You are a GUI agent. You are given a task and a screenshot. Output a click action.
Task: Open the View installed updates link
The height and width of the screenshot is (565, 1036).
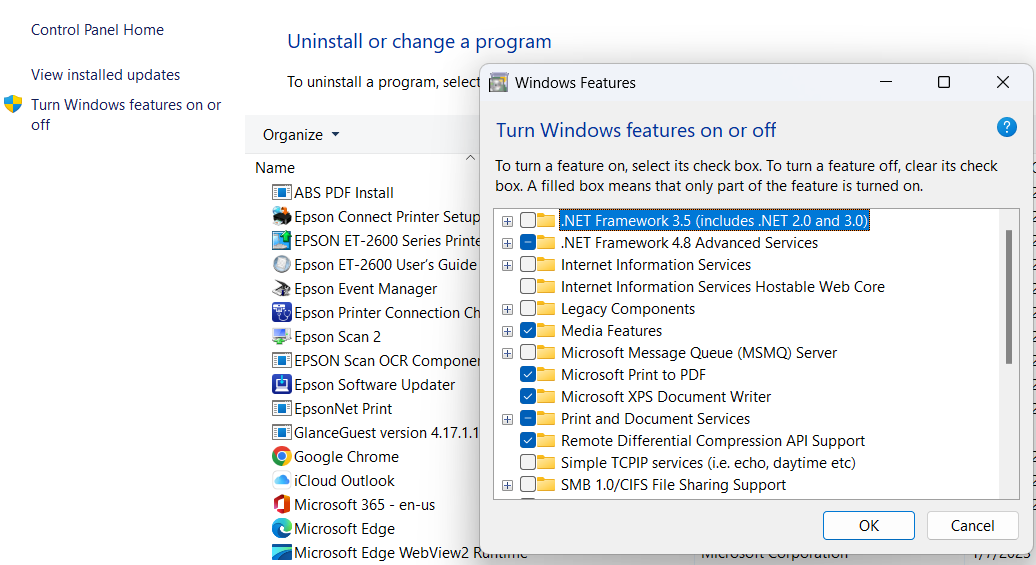click(x=105, y=75)
